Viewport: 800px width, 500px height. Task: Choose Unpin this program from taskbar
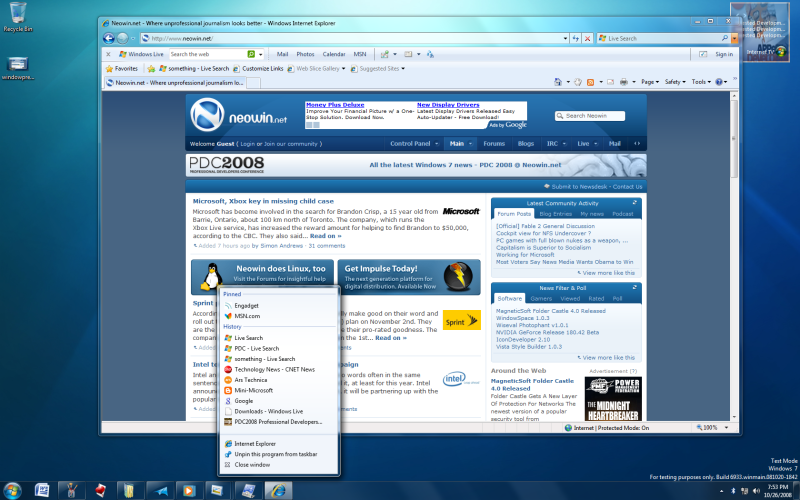point(280,454)
